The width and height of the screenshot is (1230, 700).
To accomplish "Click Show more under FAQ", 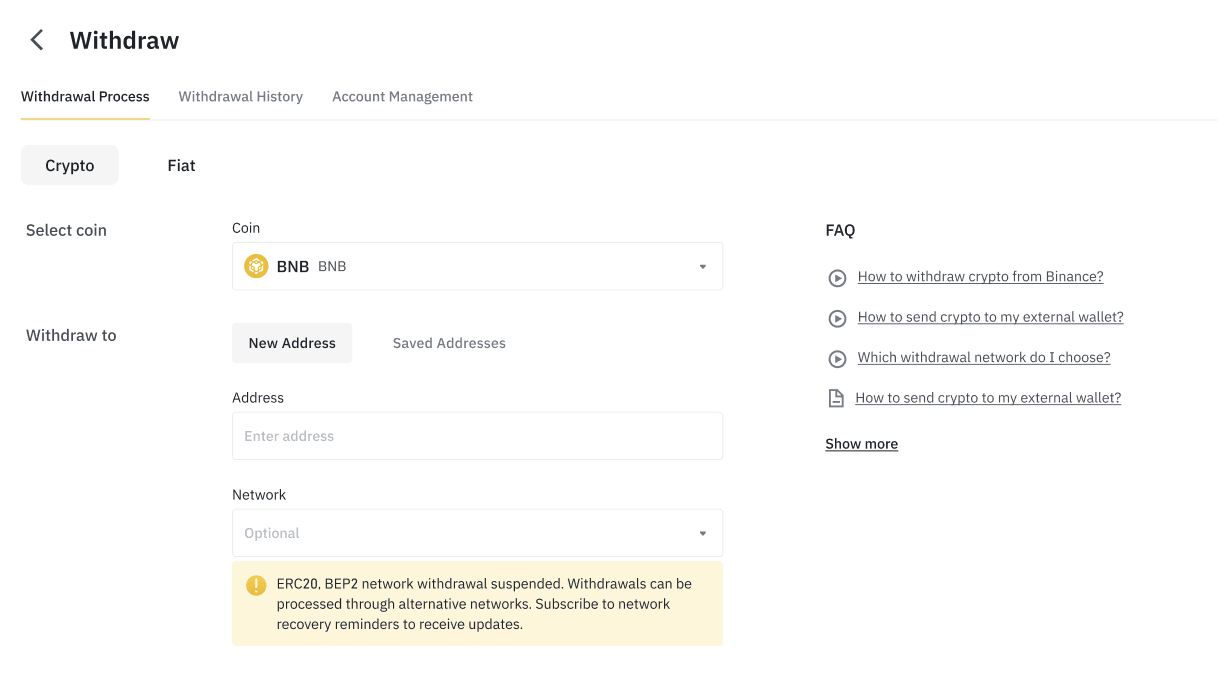I will tap(861, 444).
